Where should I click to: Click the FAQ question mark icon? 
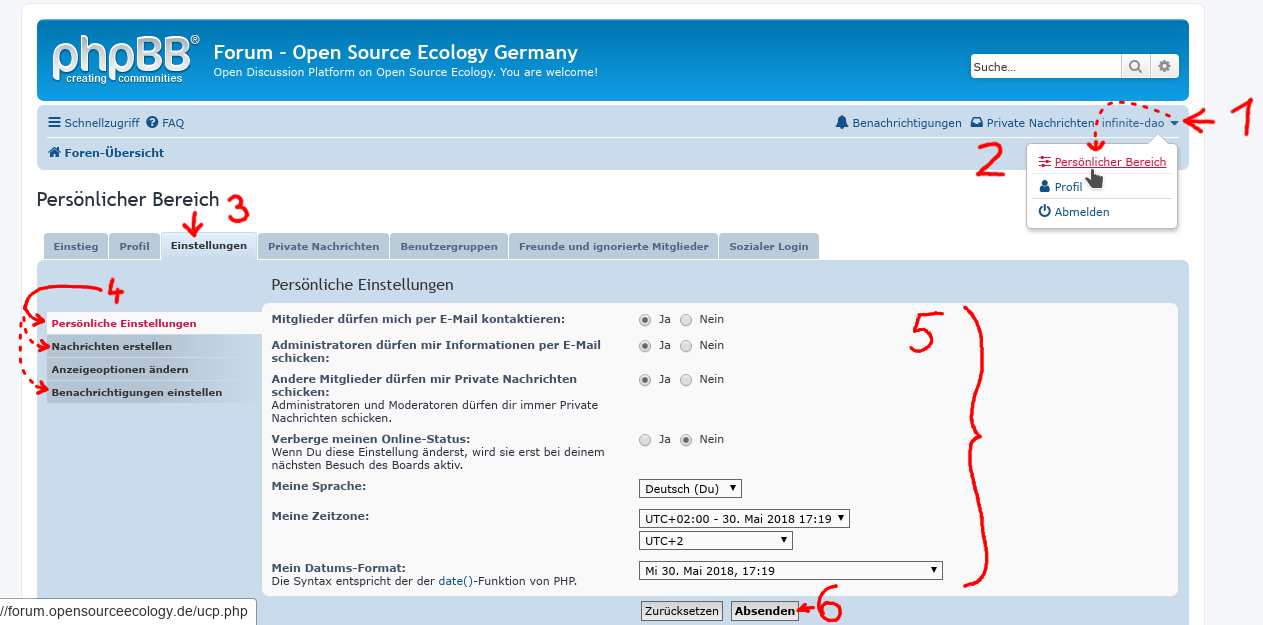[x=152, y=123]
